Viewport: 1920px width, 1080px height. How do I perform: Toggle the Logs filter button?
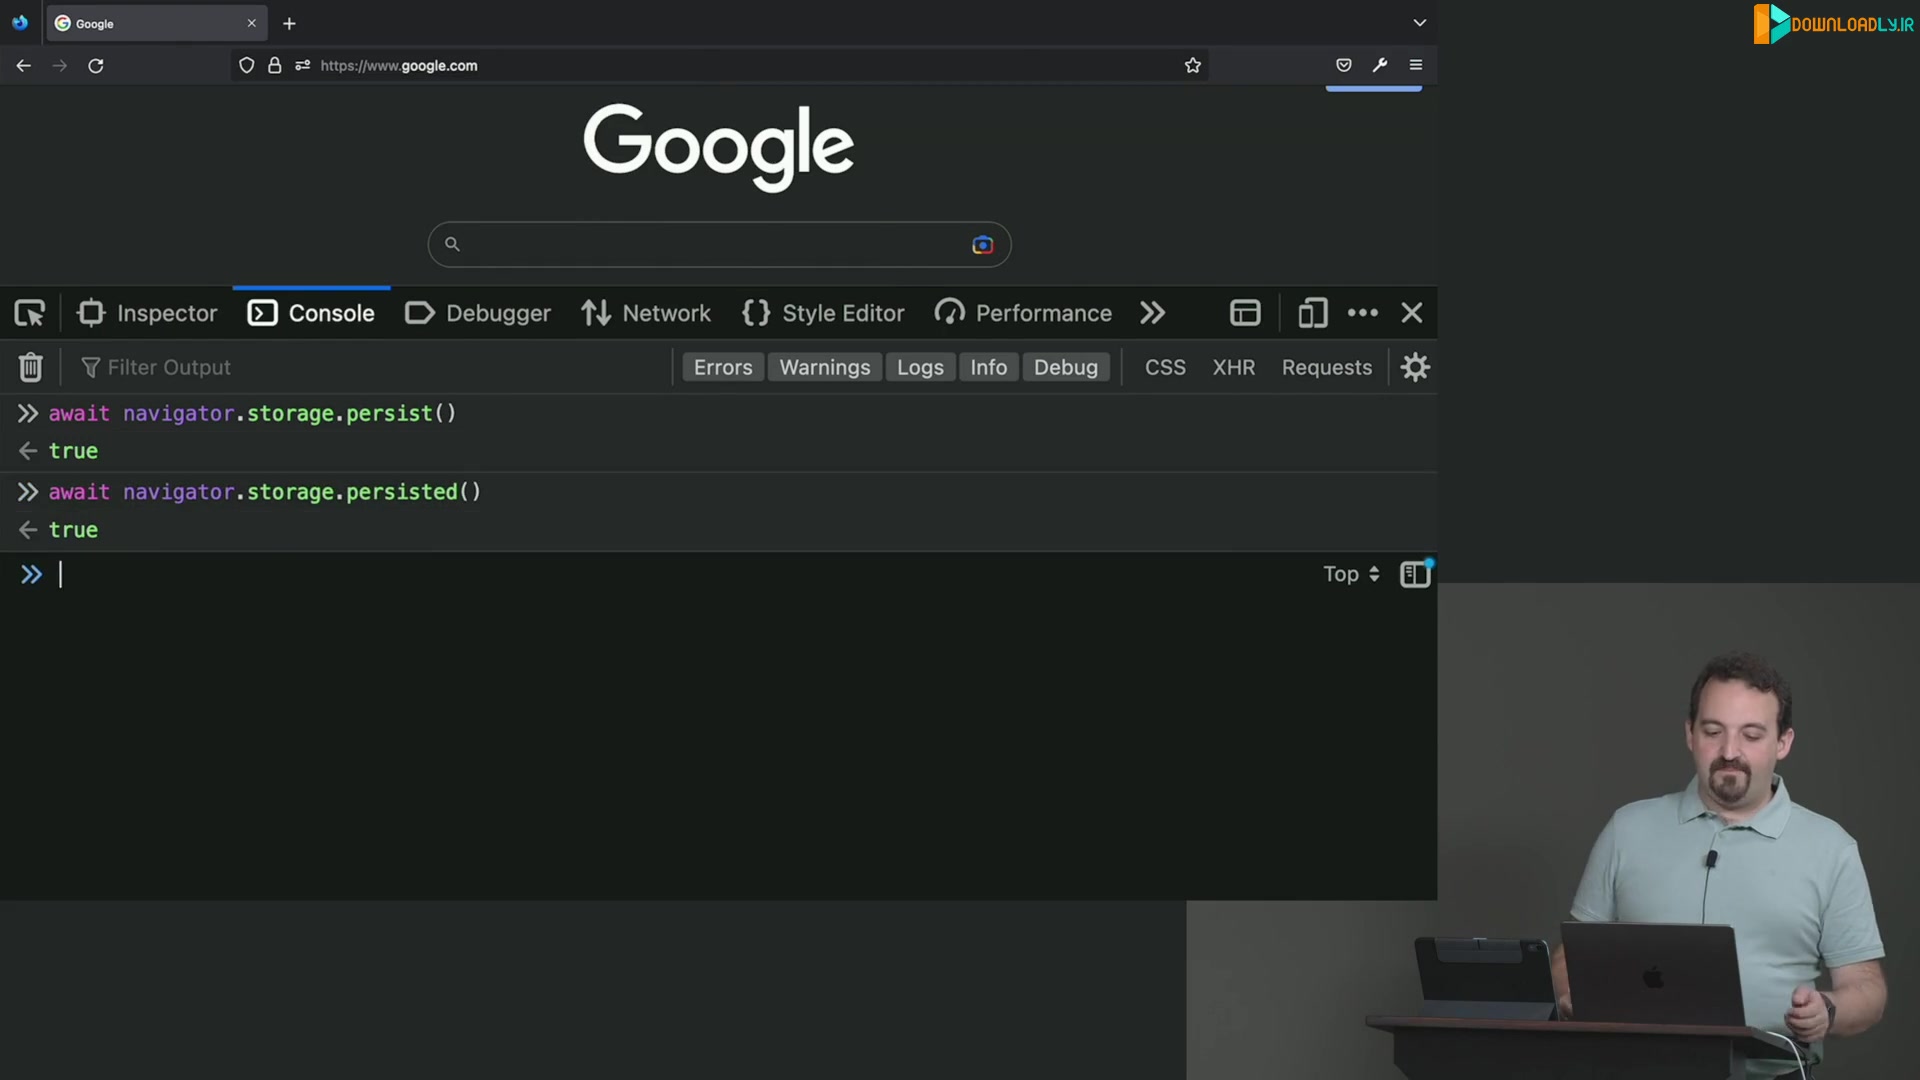[x=919, y=368]
